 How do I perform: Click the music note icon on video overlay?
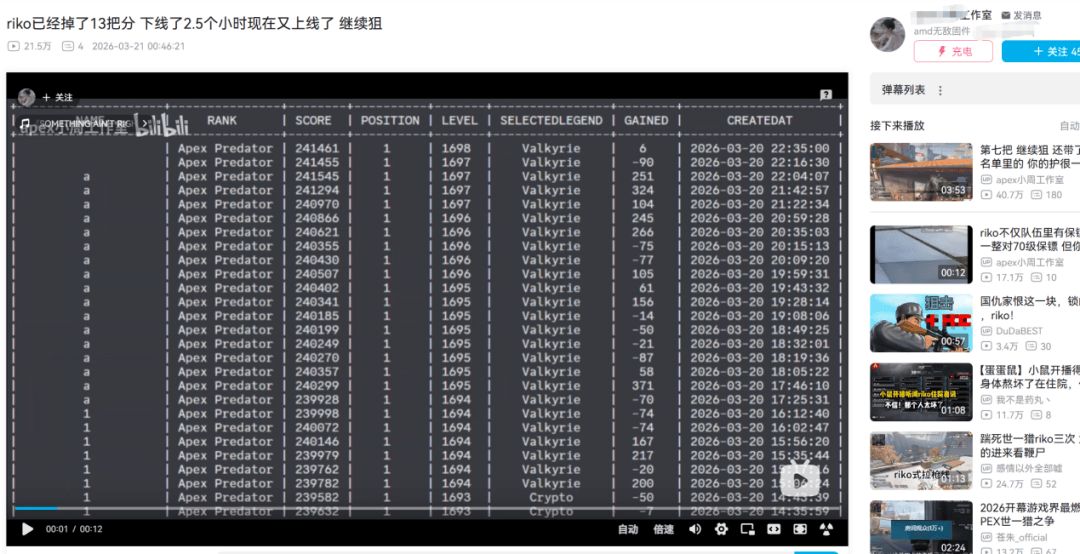click(x=25, y=124)
